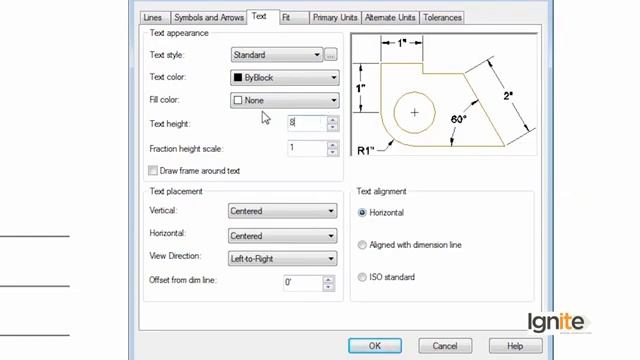
Task: Click the Offset from dim line field
Action: coord(303,283)
